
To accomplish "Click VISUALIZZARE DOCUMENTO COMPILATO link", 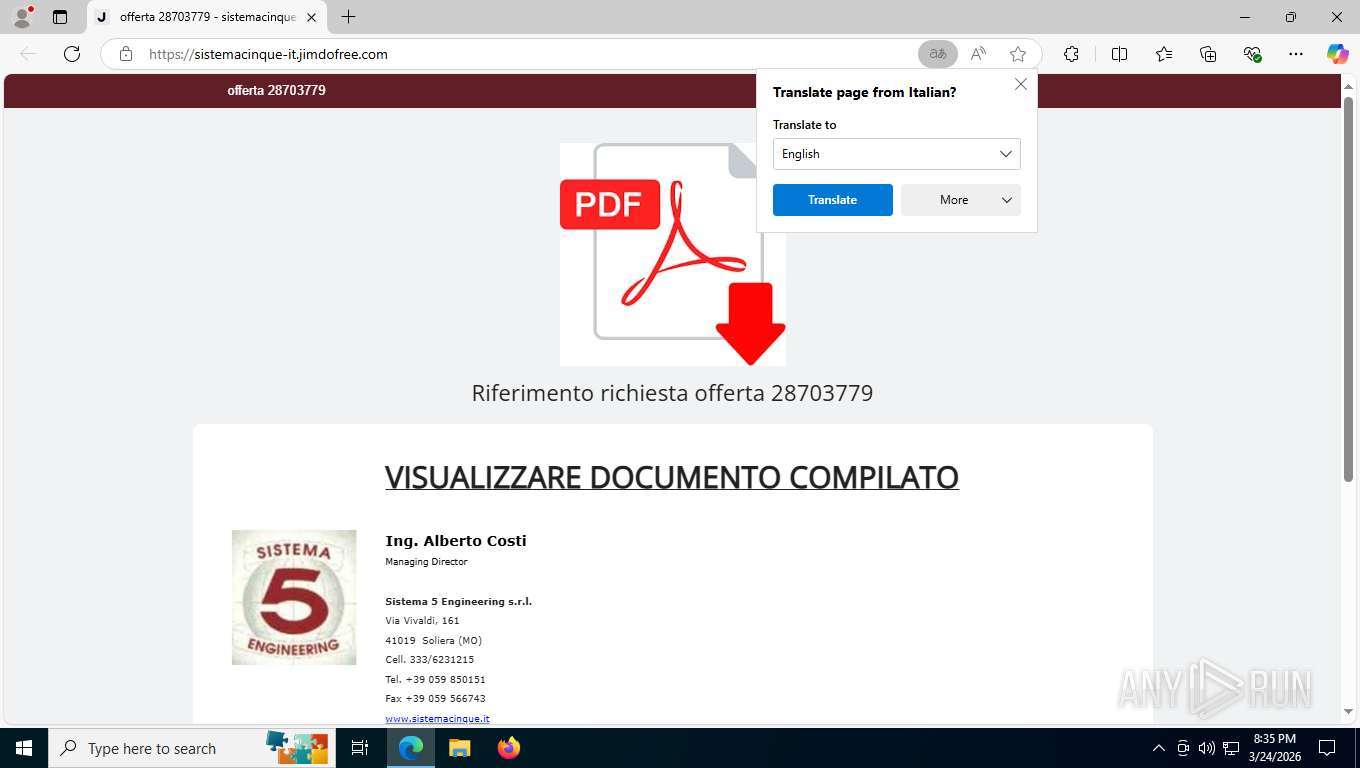I will click(672, 477).
